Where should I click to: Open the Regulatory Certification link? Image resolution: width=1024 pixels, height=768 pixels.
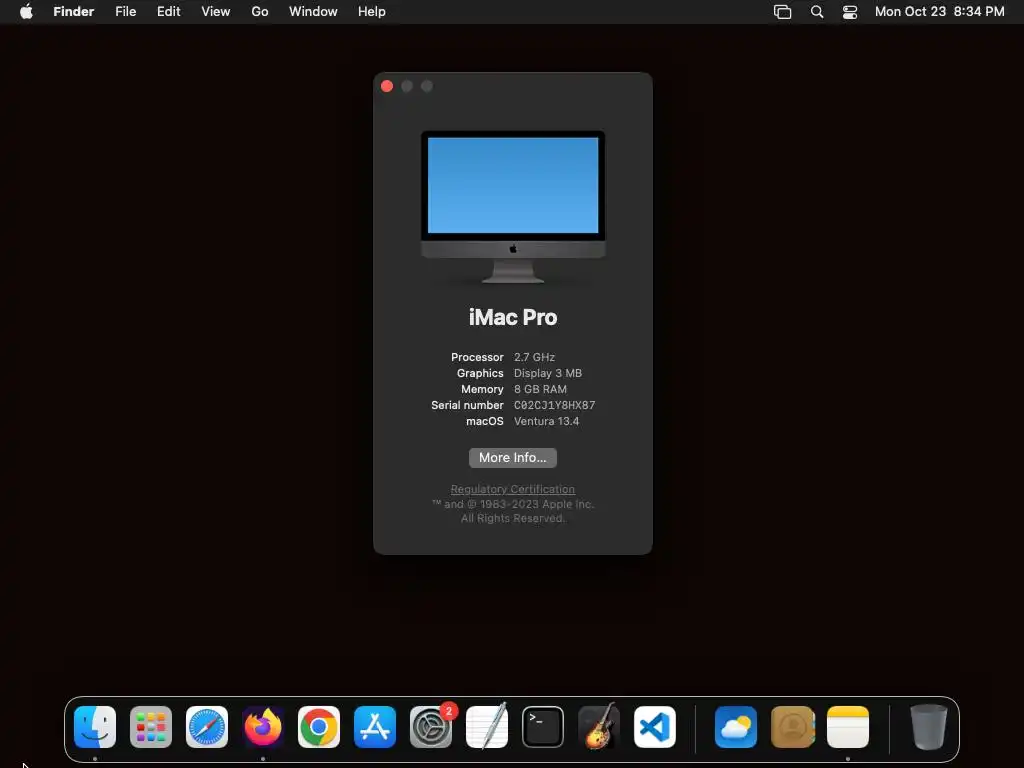(513, 489)
